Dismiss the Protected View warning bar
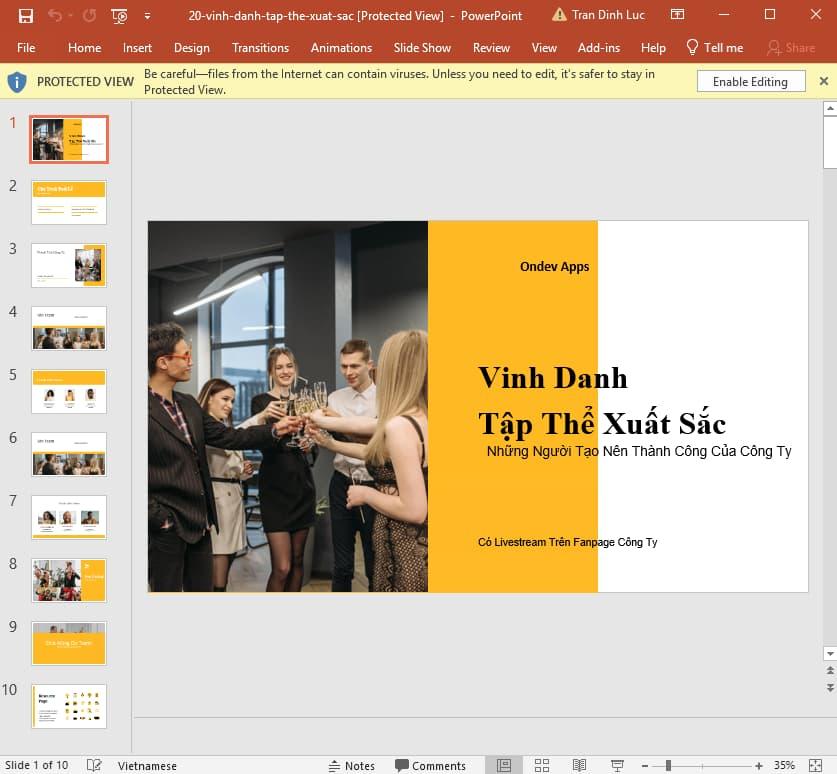This screenshot has width=837, height=774. tap(824, 81)
